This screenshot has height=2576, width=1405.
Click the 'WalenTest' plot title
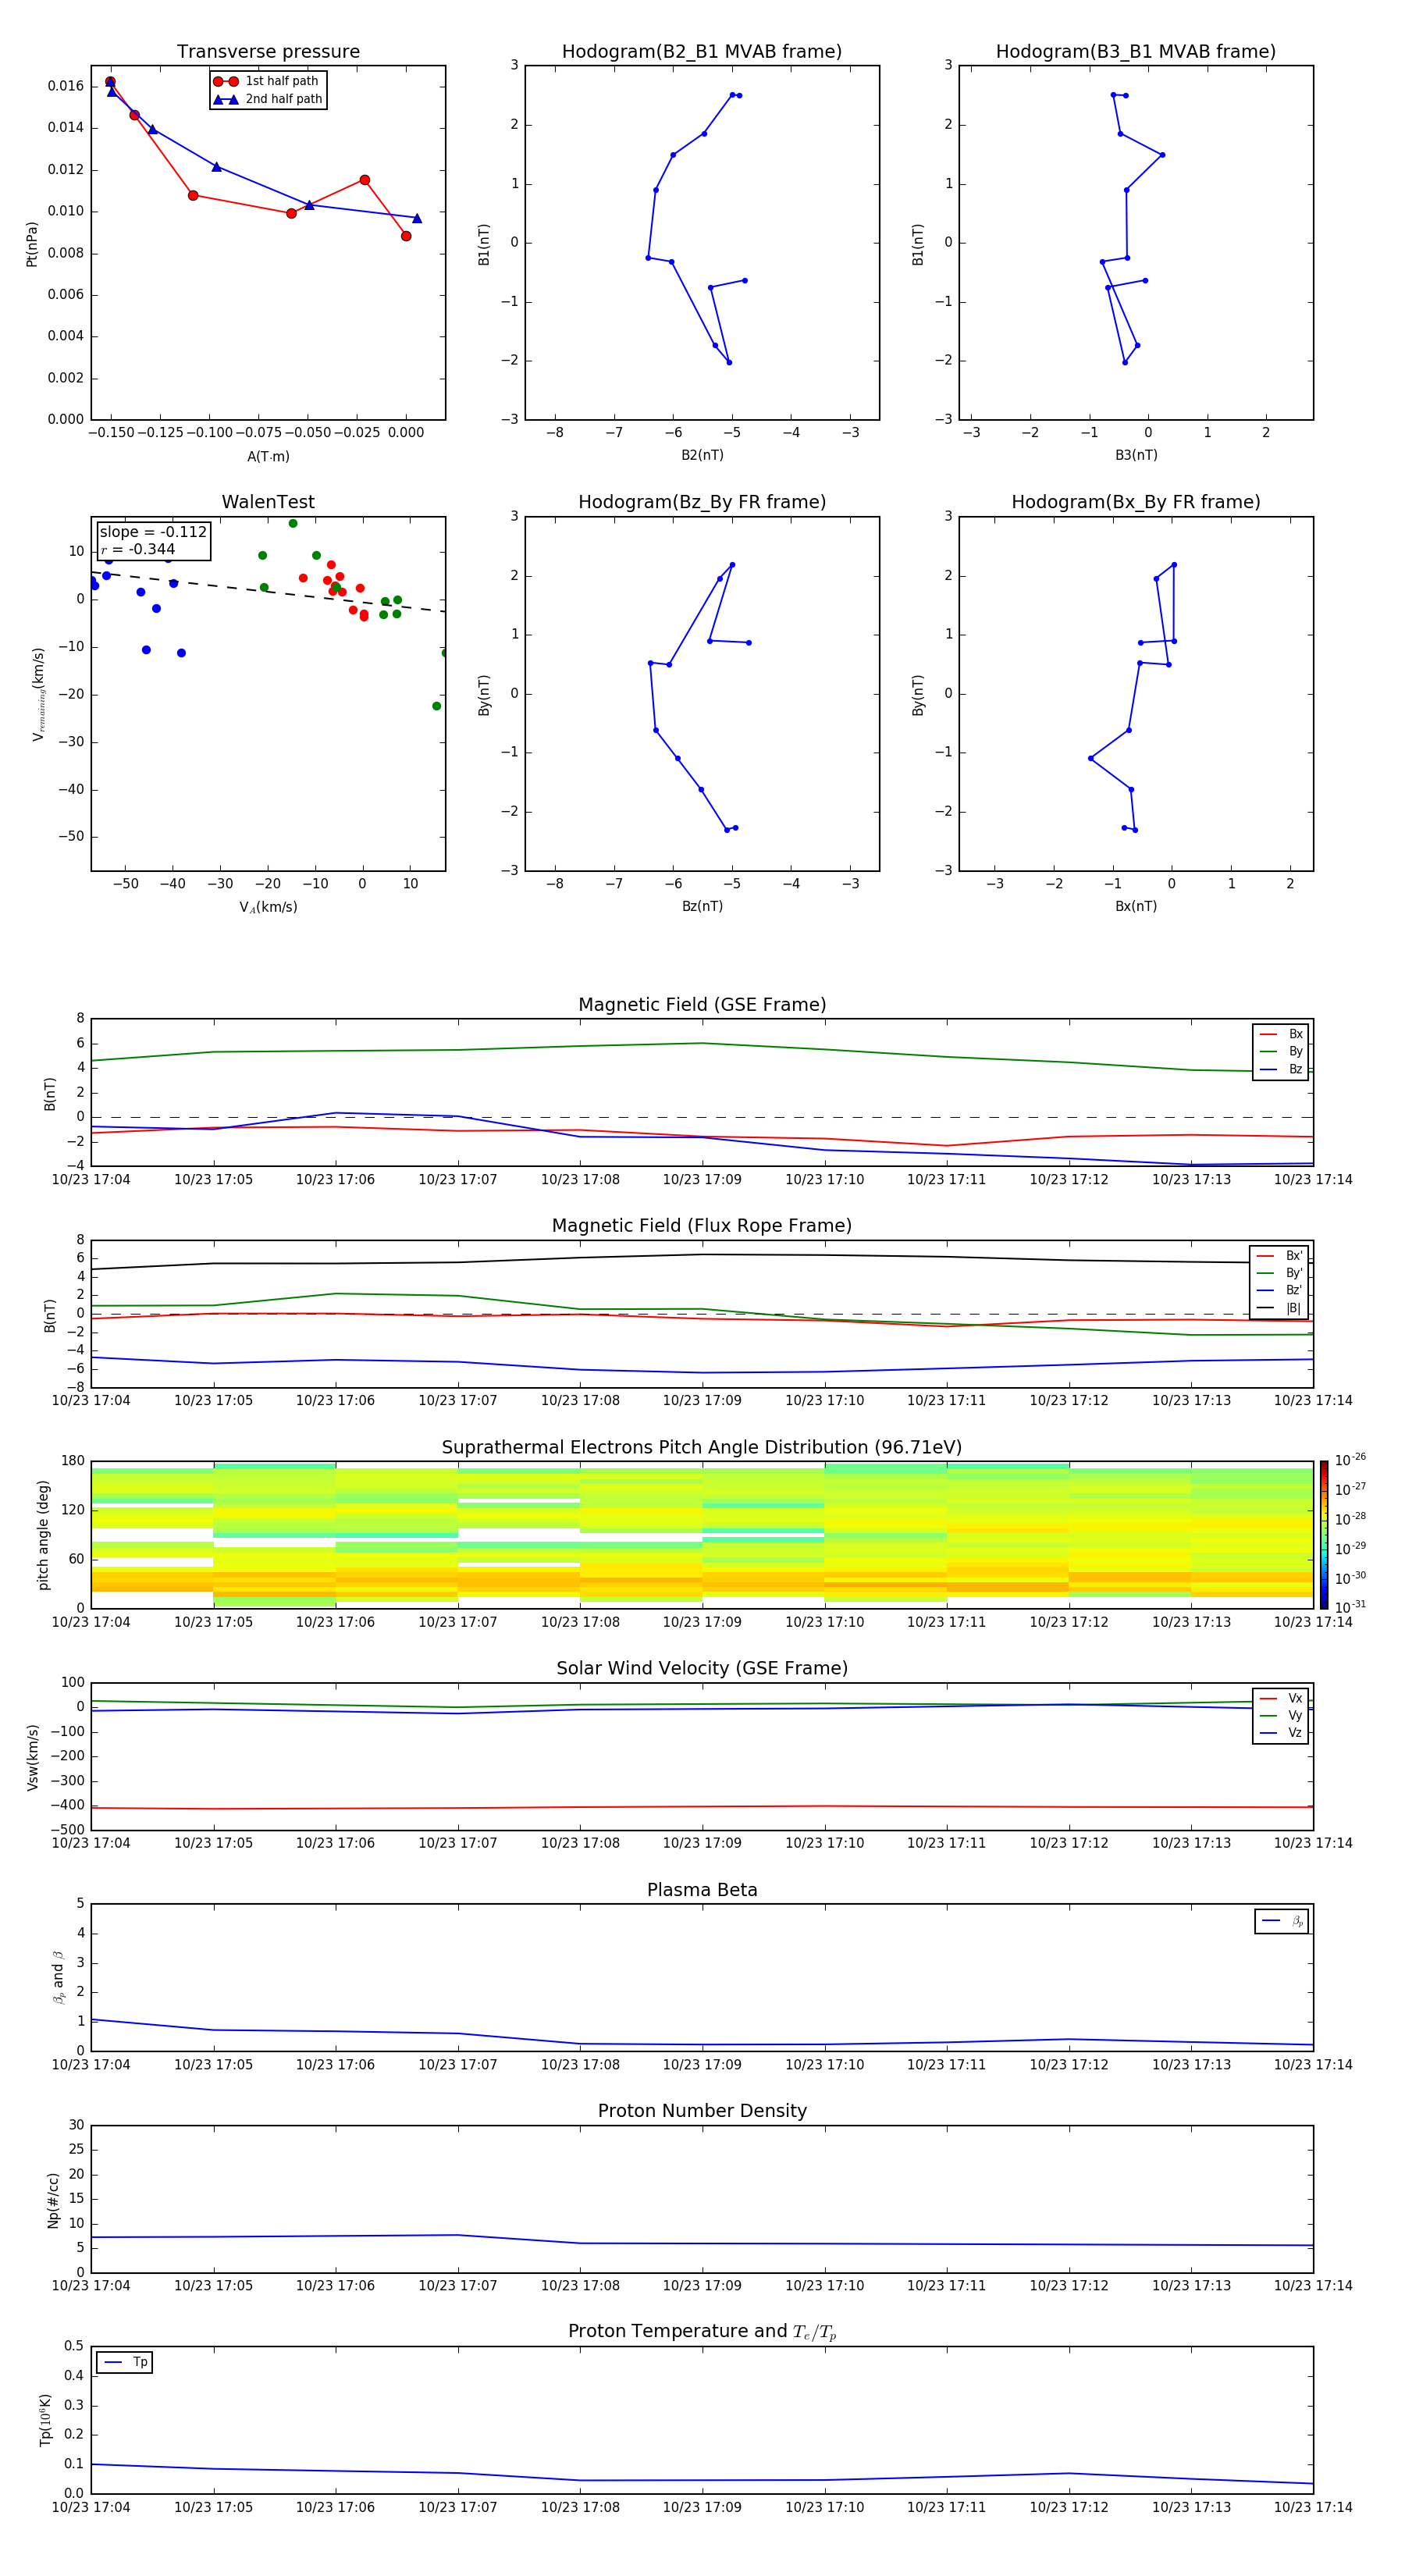pyautogui.click(x=268, y=502)
